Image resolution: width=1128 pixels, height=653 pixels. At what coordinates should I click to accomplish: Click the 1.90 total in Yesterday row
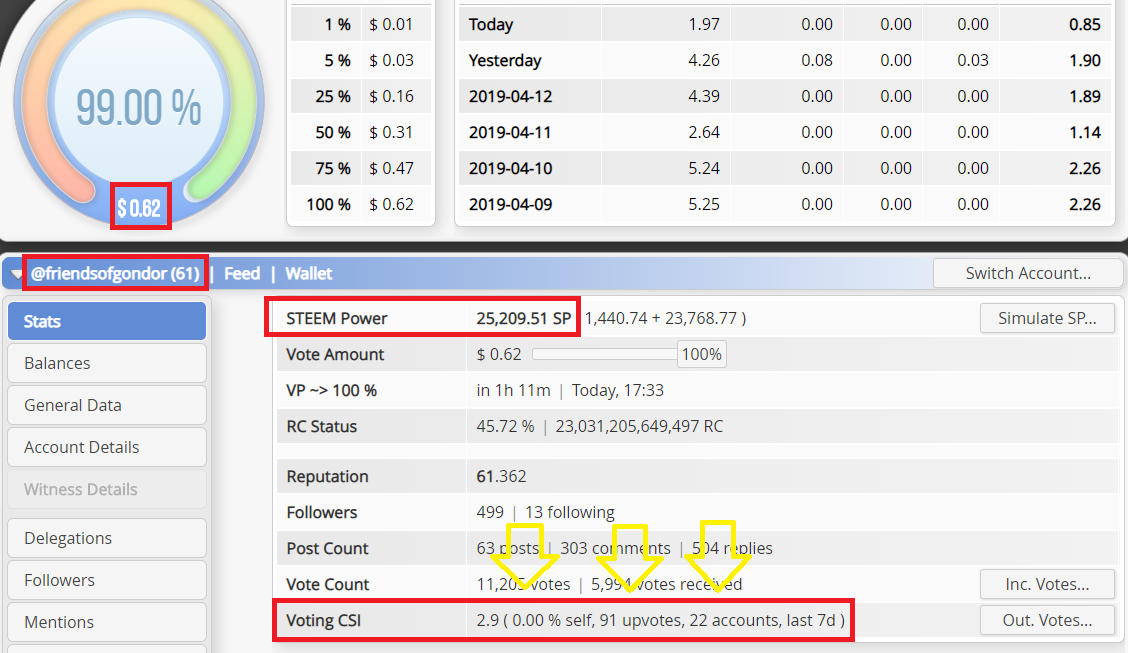pos(1085,60)
